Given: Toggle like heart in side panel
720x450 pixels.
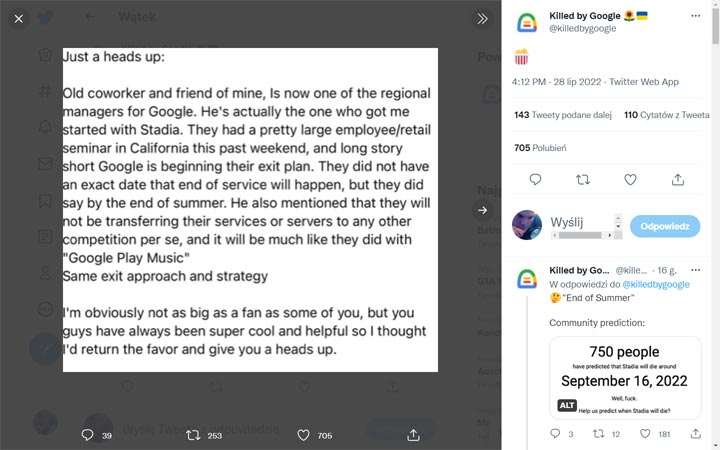Looking at the screenshot, I should [630, 180].
